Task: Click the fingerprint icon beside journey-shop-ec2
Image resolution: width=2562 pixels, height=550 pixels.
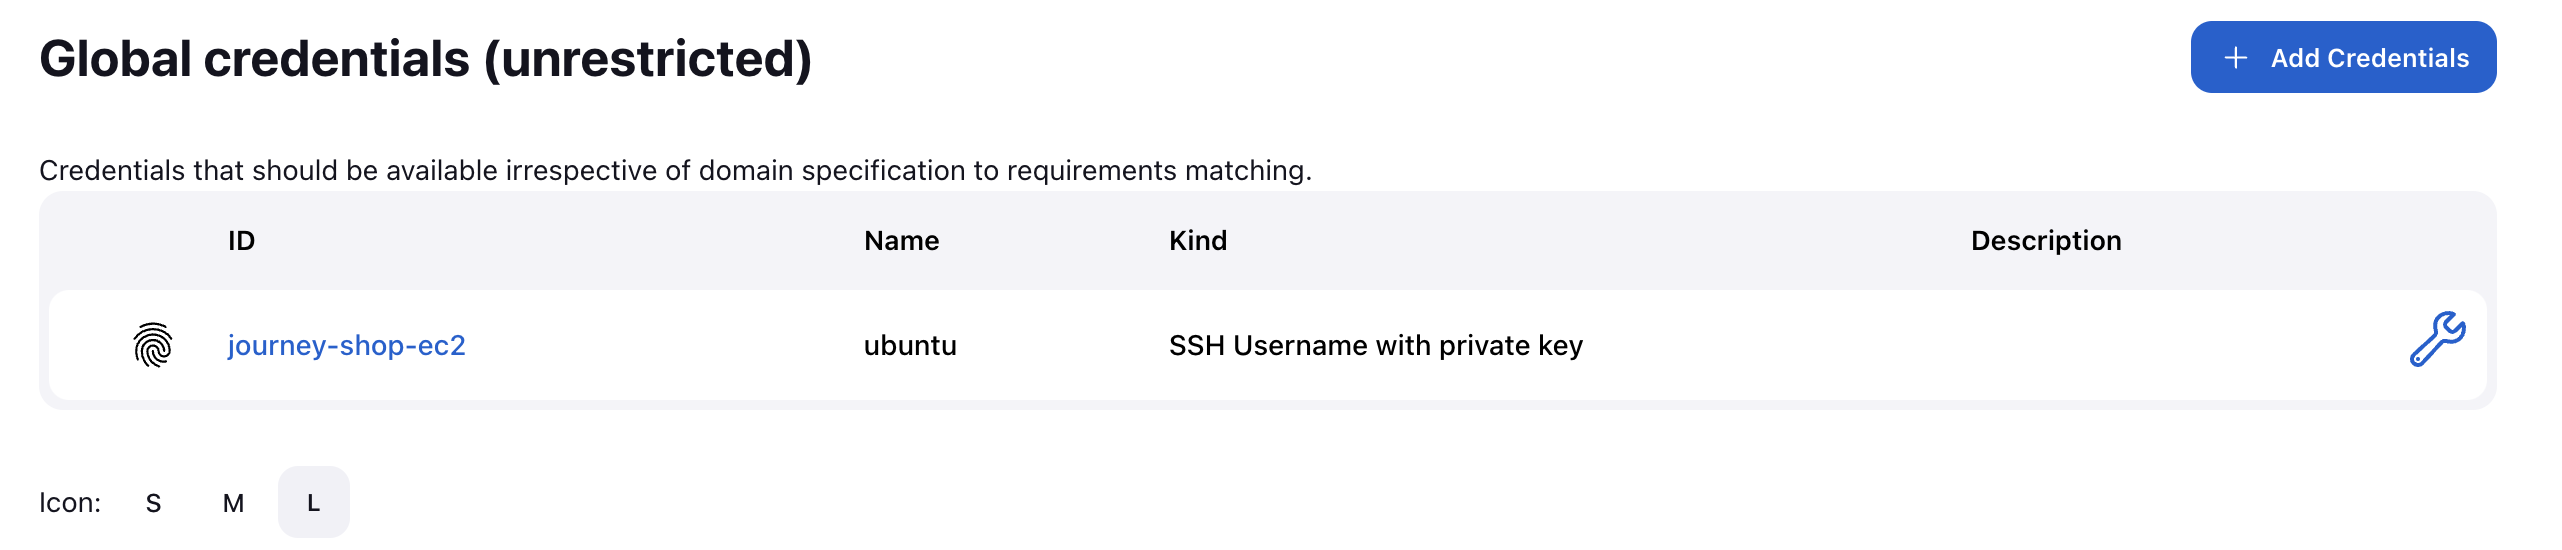Action: point(153,345)
